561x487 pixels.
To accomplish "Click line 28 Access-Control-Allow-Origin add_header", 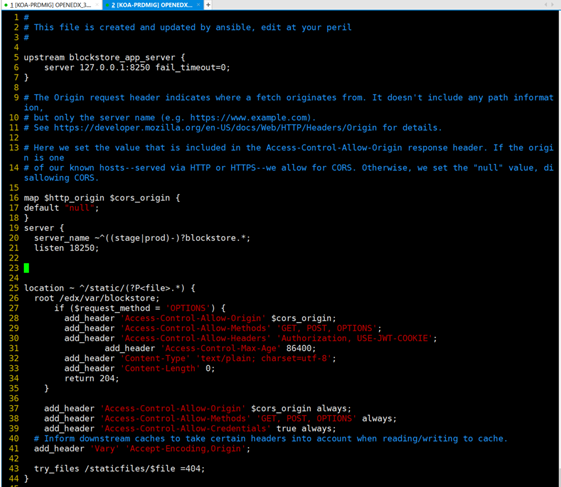I will pos(200,318).
